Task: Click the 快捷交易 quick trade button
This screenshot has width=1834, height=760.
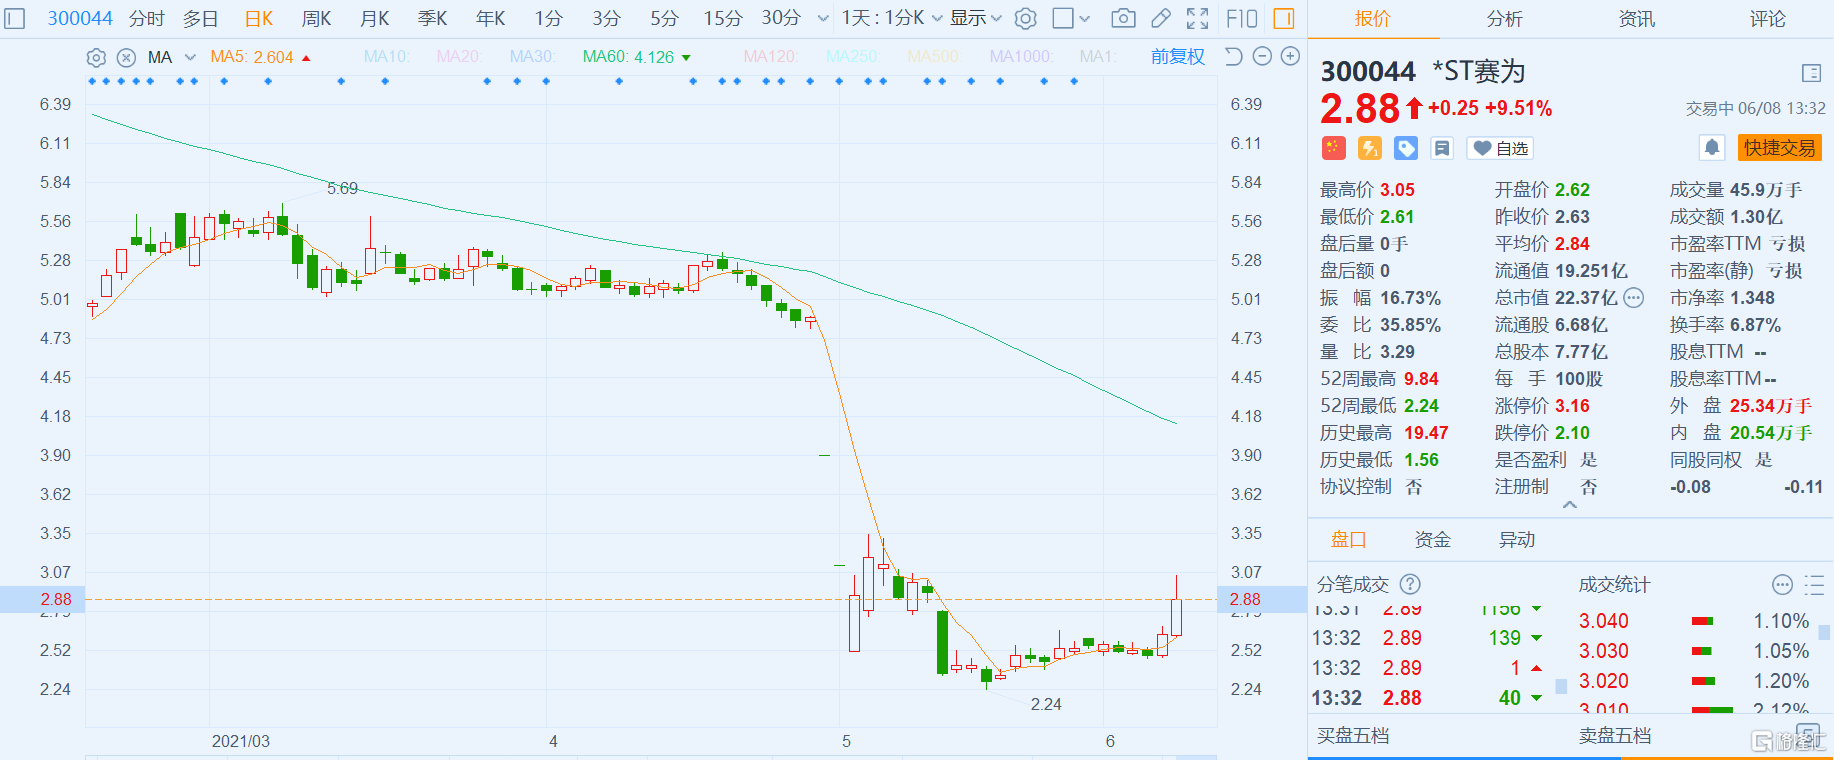Action: point(1779,148)
